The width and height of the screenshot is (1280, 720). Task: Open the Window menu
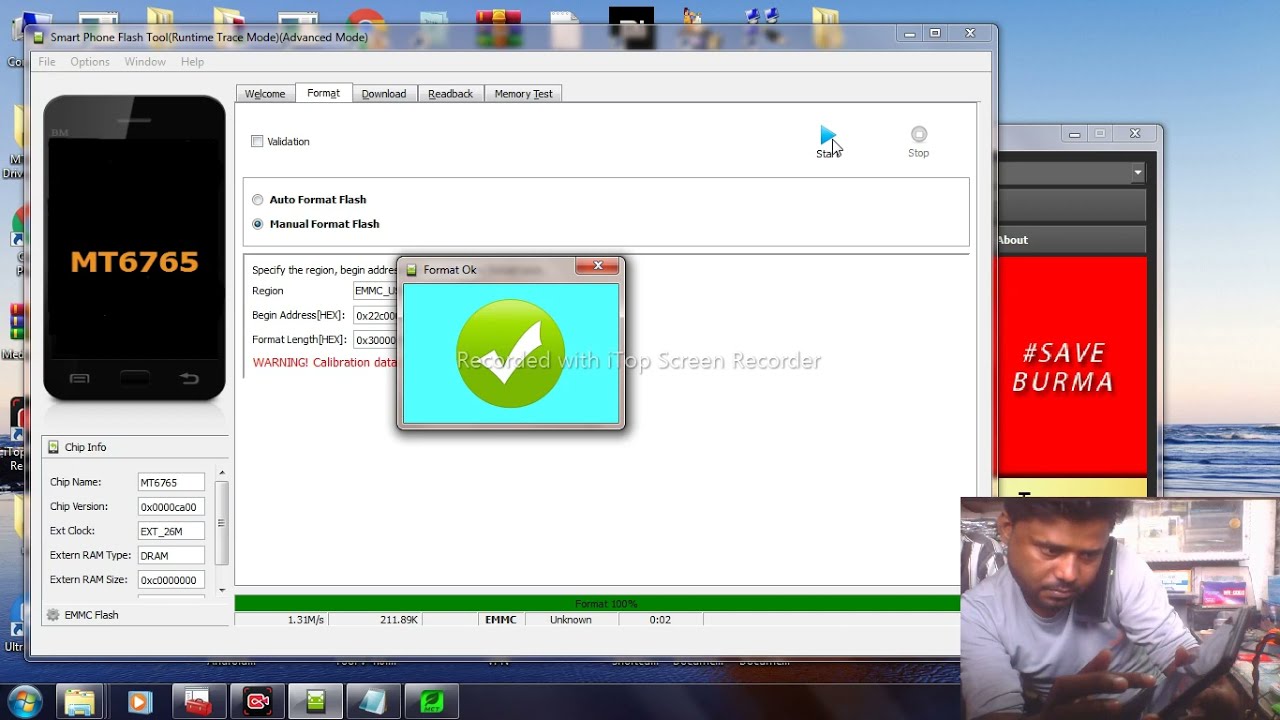[145, 62]
